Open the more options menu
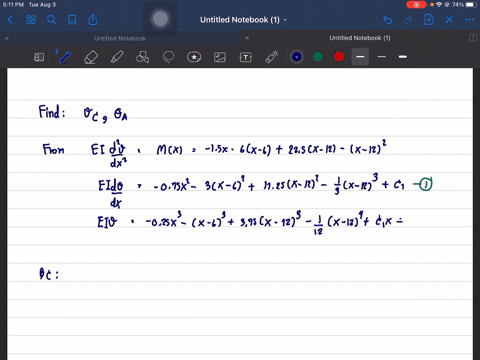This screenshot has width=480, height=360. (x=470, y=20)
